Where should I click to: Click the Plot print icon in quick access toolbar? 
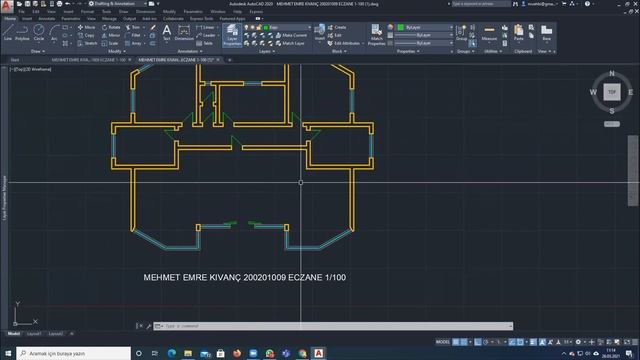coord(59,4)
